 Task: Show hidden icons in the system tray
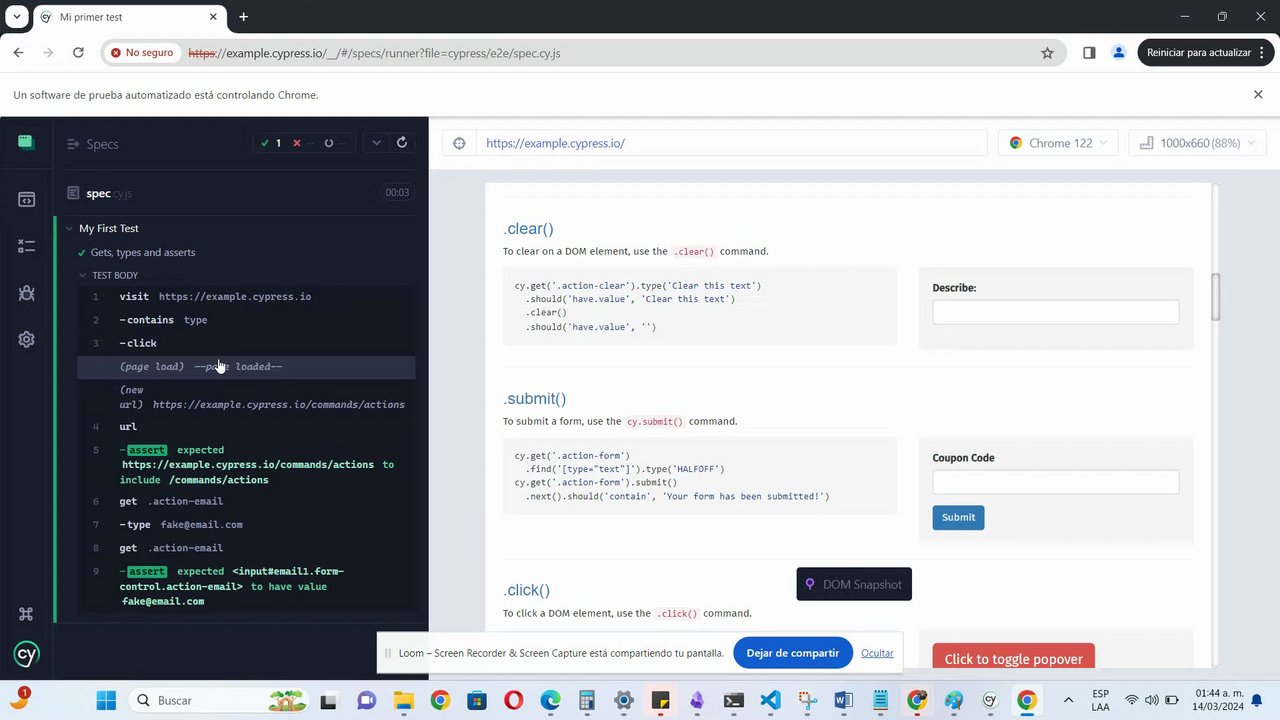click(x=1068, y=700)
